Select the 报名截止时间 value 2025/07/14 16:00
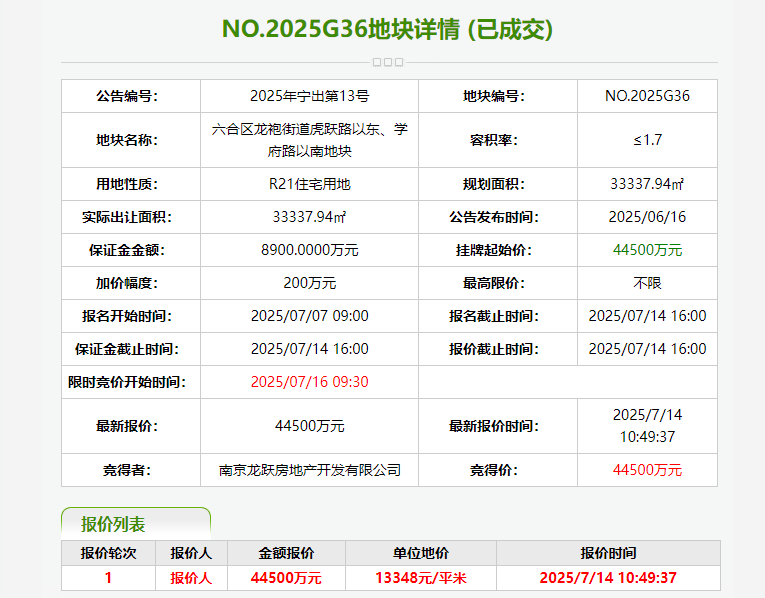 click(x=647, y=316)
